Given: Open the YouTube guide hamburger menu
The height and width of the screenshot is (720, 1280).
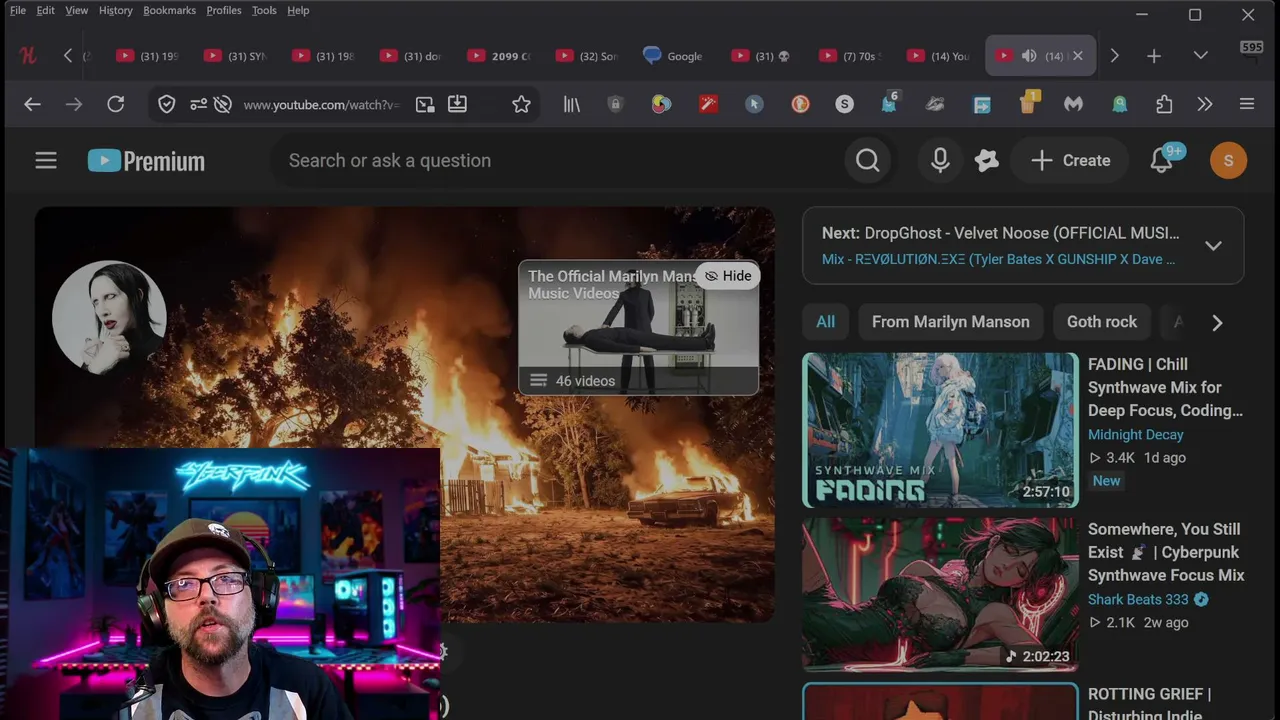Looking at the screenshot, I should [46, 160].
